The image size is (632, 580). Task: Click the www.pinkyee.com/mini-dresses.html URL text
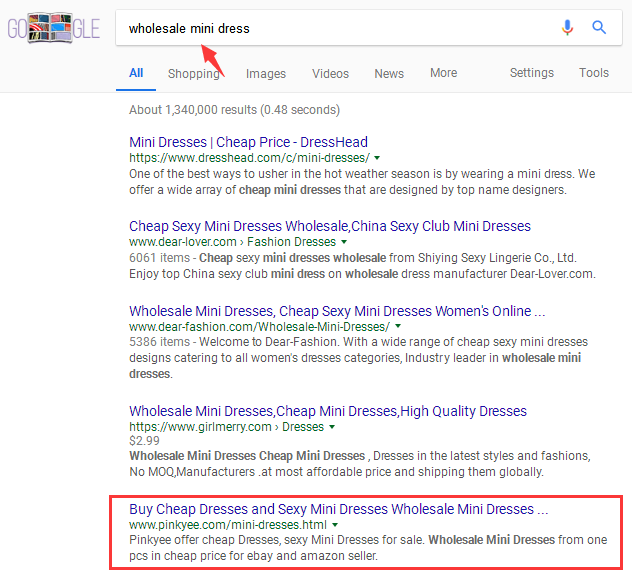point(228,525)
